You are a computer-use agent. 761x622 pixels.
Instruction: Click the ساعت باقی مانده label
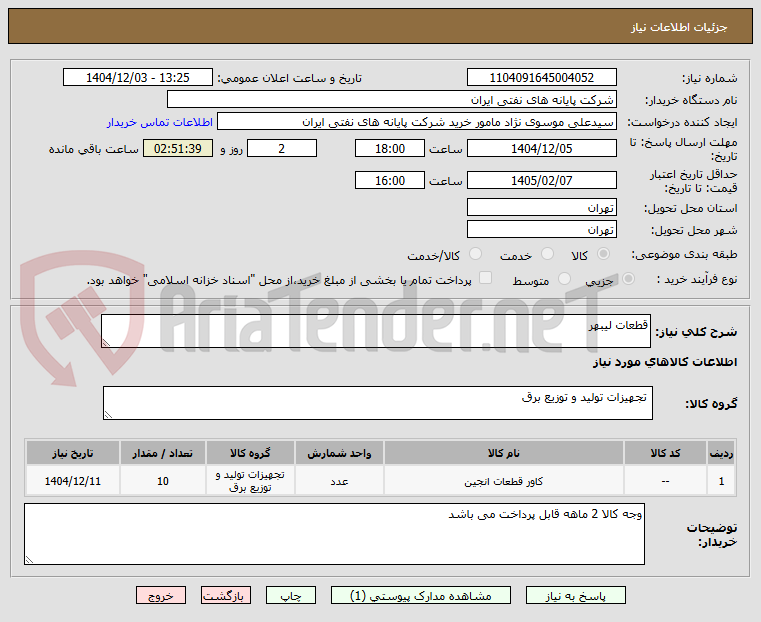point(94,149)
